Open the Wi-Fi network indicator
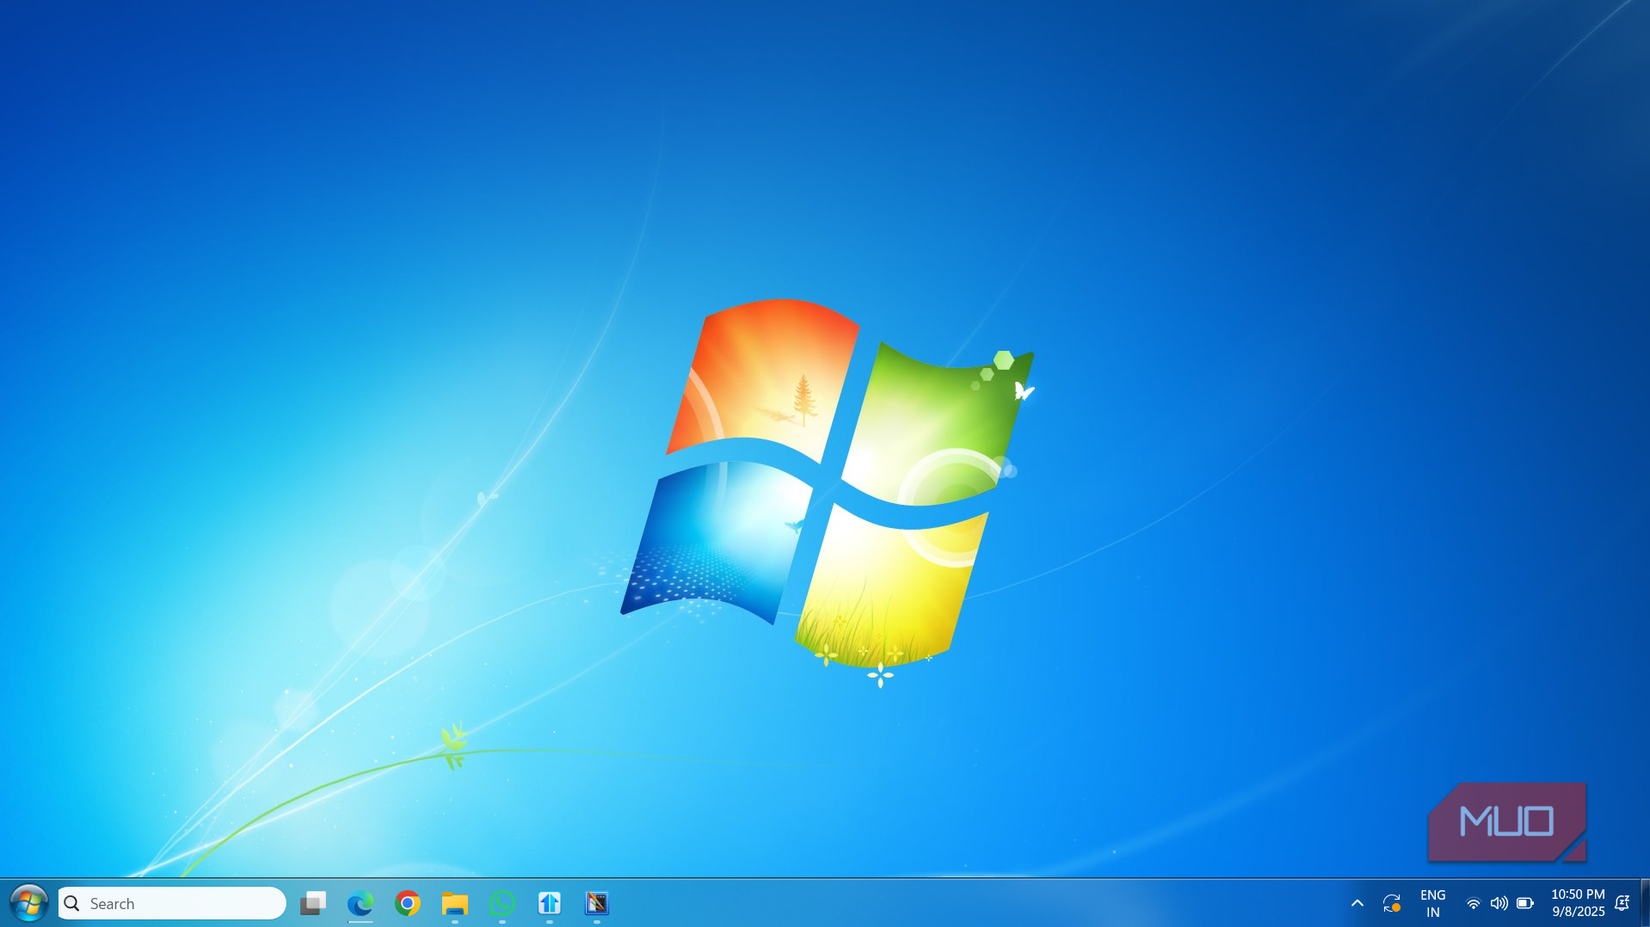 (x=1473, y=903)
